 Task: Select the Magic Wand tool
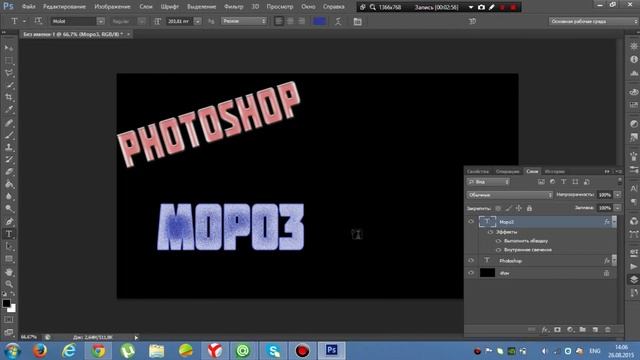9,85
